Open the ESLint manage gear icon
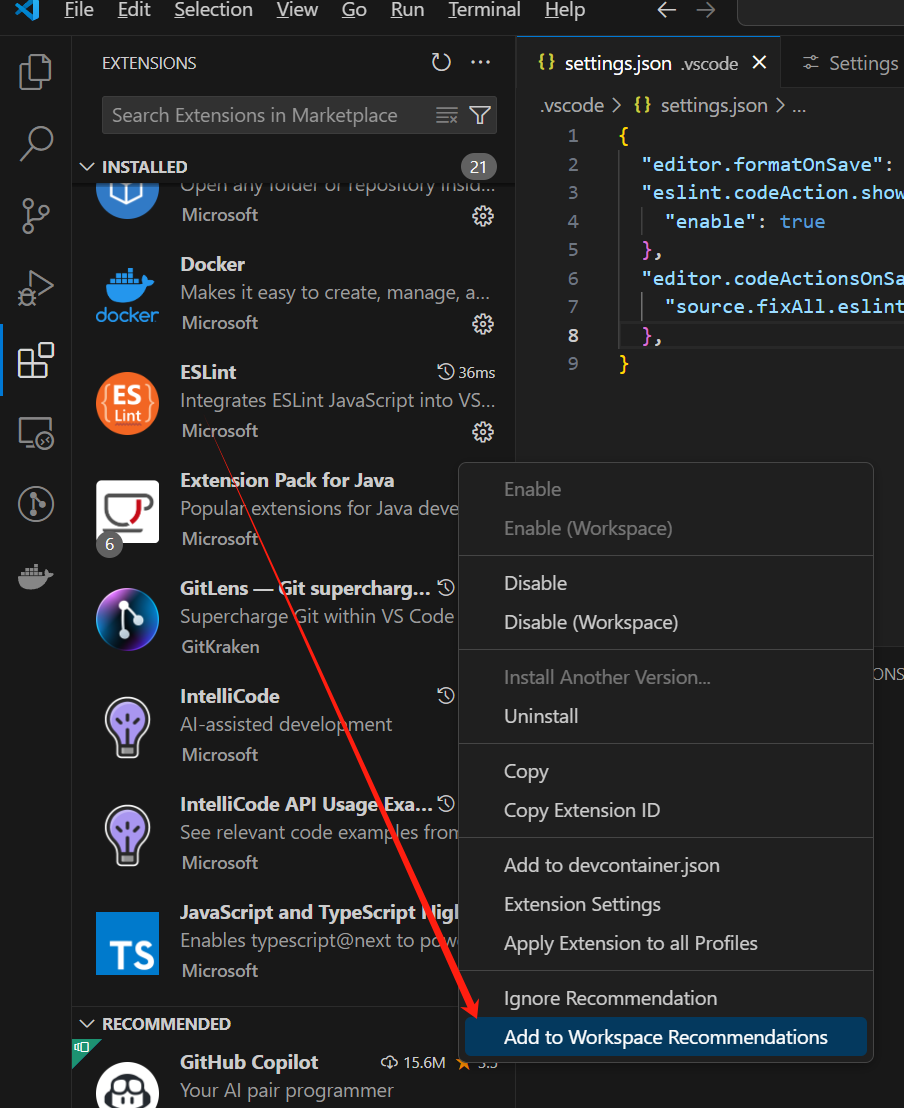904x1108 pixels. click(483, 431)
